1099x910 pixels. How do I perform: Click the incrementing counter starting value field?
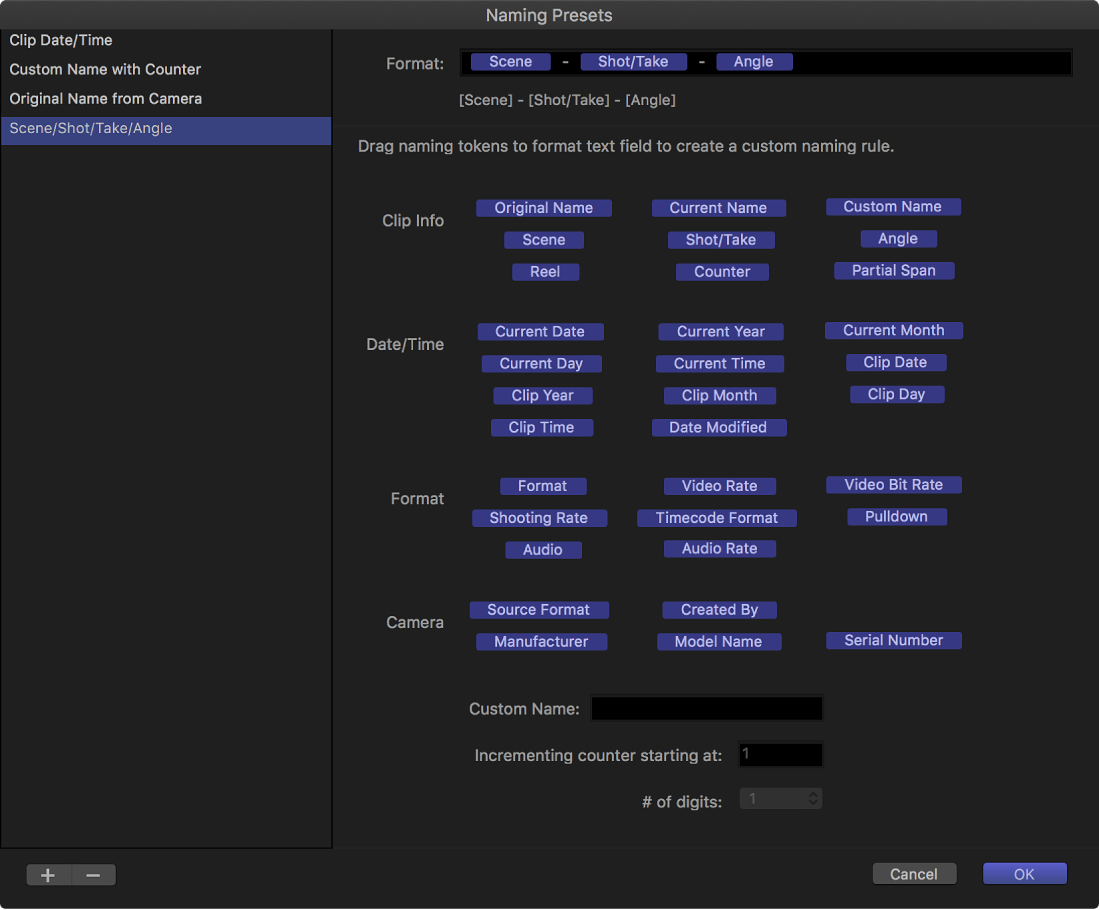pyautogui.click(x=780, y=755)
